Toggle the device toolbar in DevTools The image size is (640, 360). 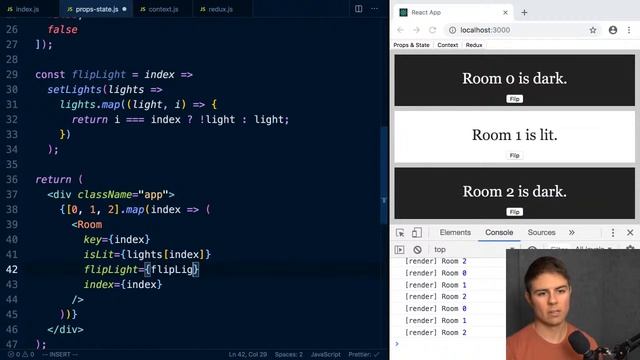point(416,233)
